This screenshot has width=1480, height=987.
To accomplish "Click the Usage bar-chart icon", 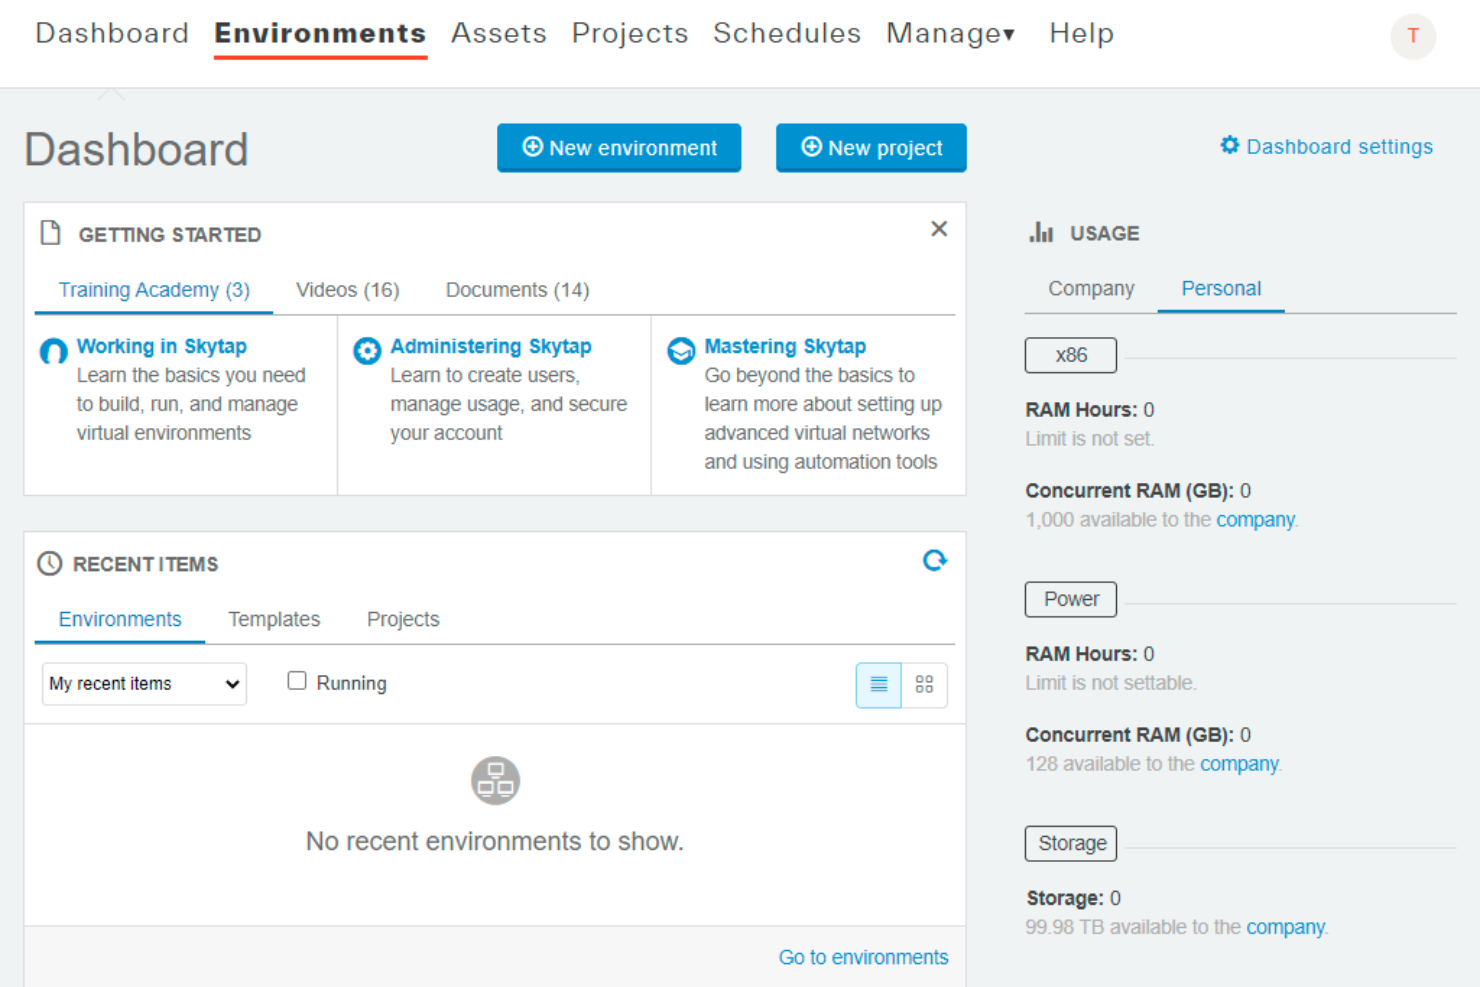I will pyautogui.click(x=1041, y=232).
